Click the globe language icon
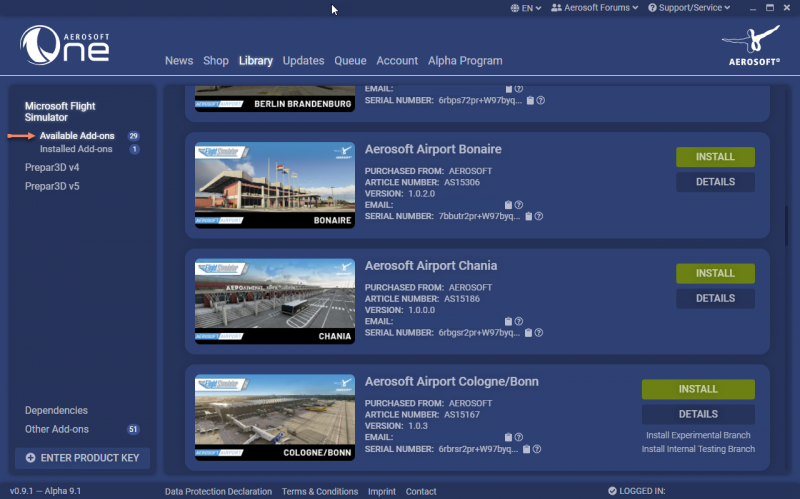800x499 pixels. pyautogui.click(x=515, y=8)
